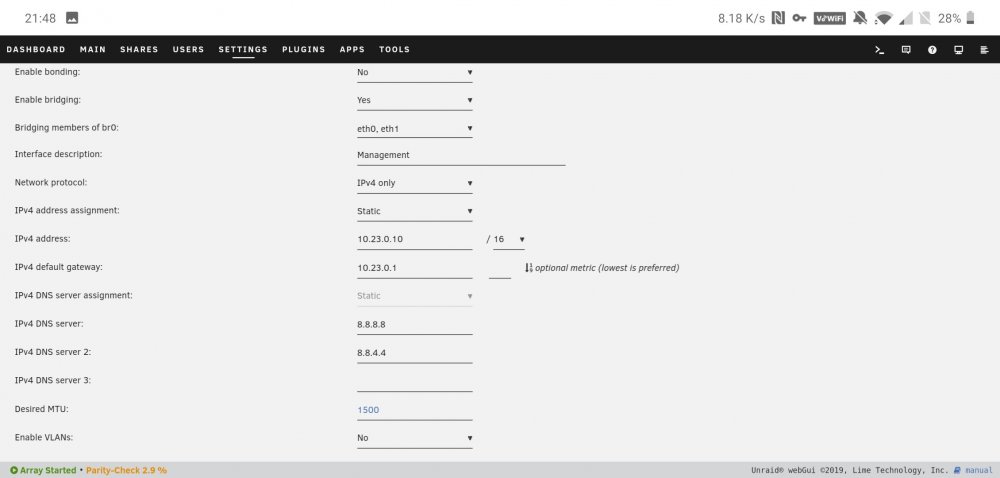
Task: Tap the NFC icon in status bar
Action: [x=778, y=18]
